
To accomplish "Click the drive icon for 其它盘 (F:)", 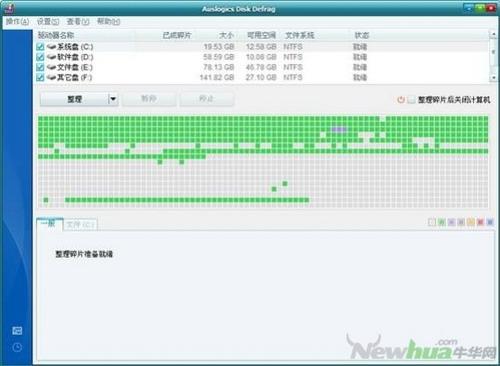I will tap(51, 77).
